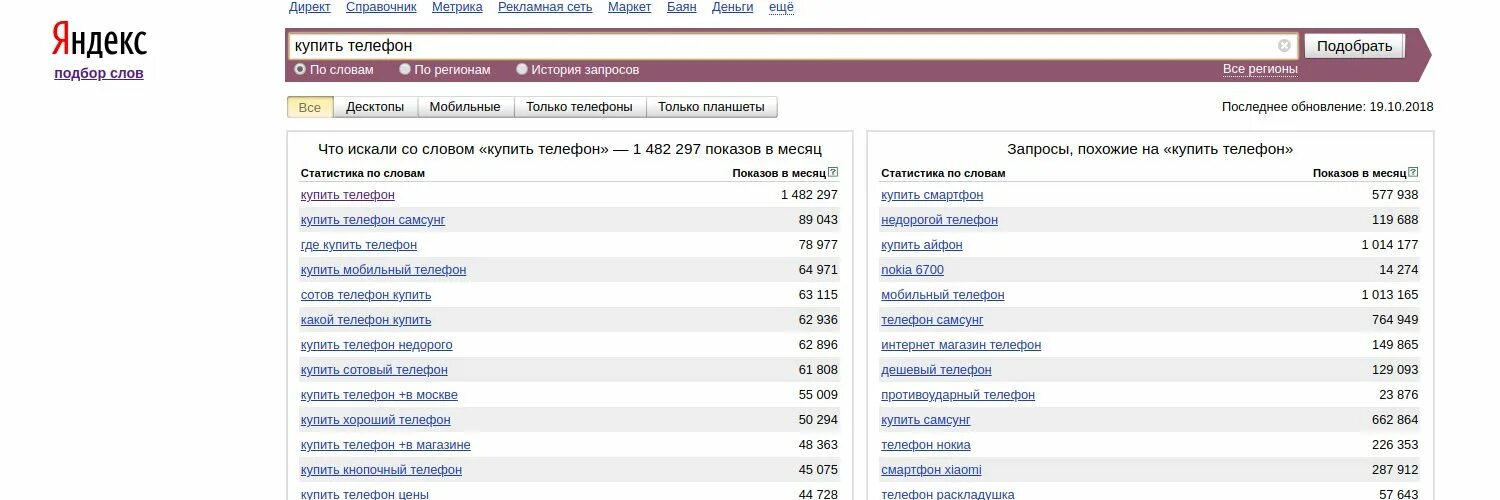The height and width of the screenshot is (500, 1500).
Task: Open the 'купить хороший телефон' link
Action: tap(376, 420)
